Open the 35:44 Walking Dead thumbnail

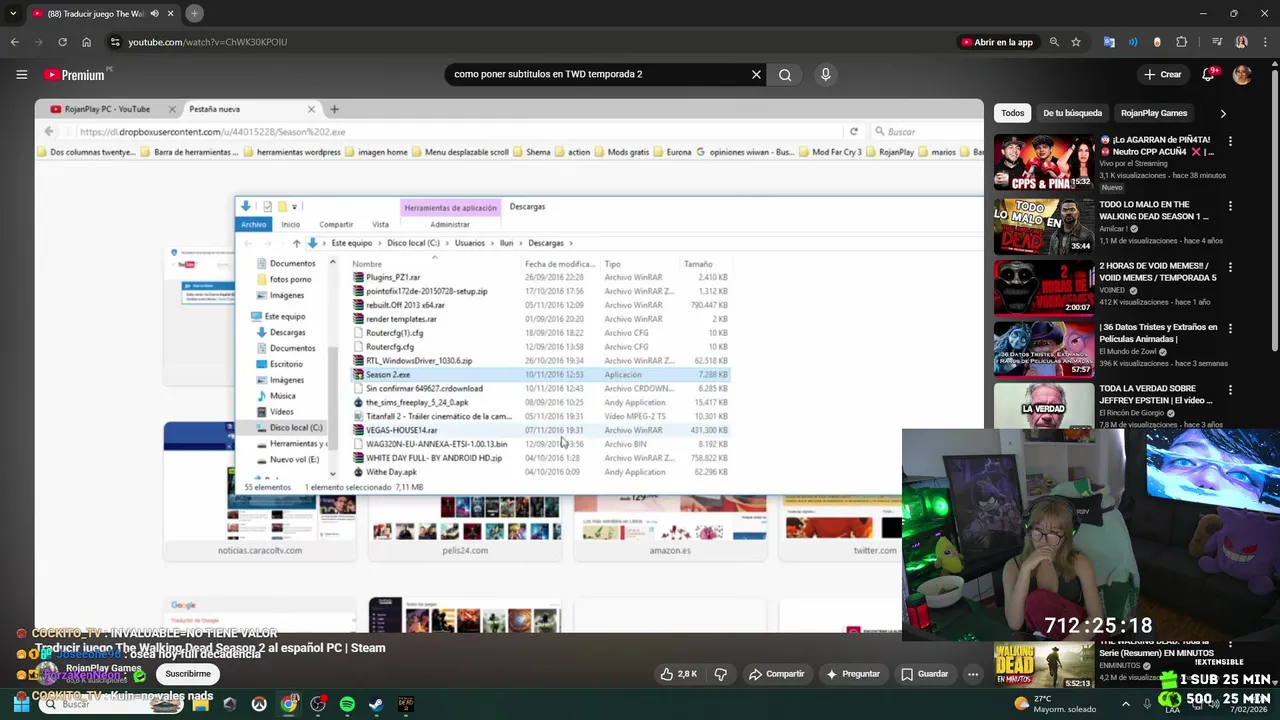[1043, 226]
